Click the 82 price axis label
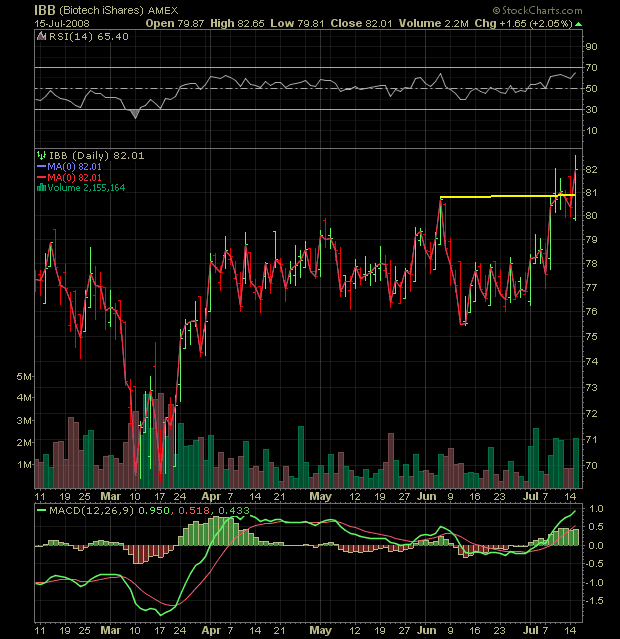Screen dimensions: 620x639 pos(591,170)
